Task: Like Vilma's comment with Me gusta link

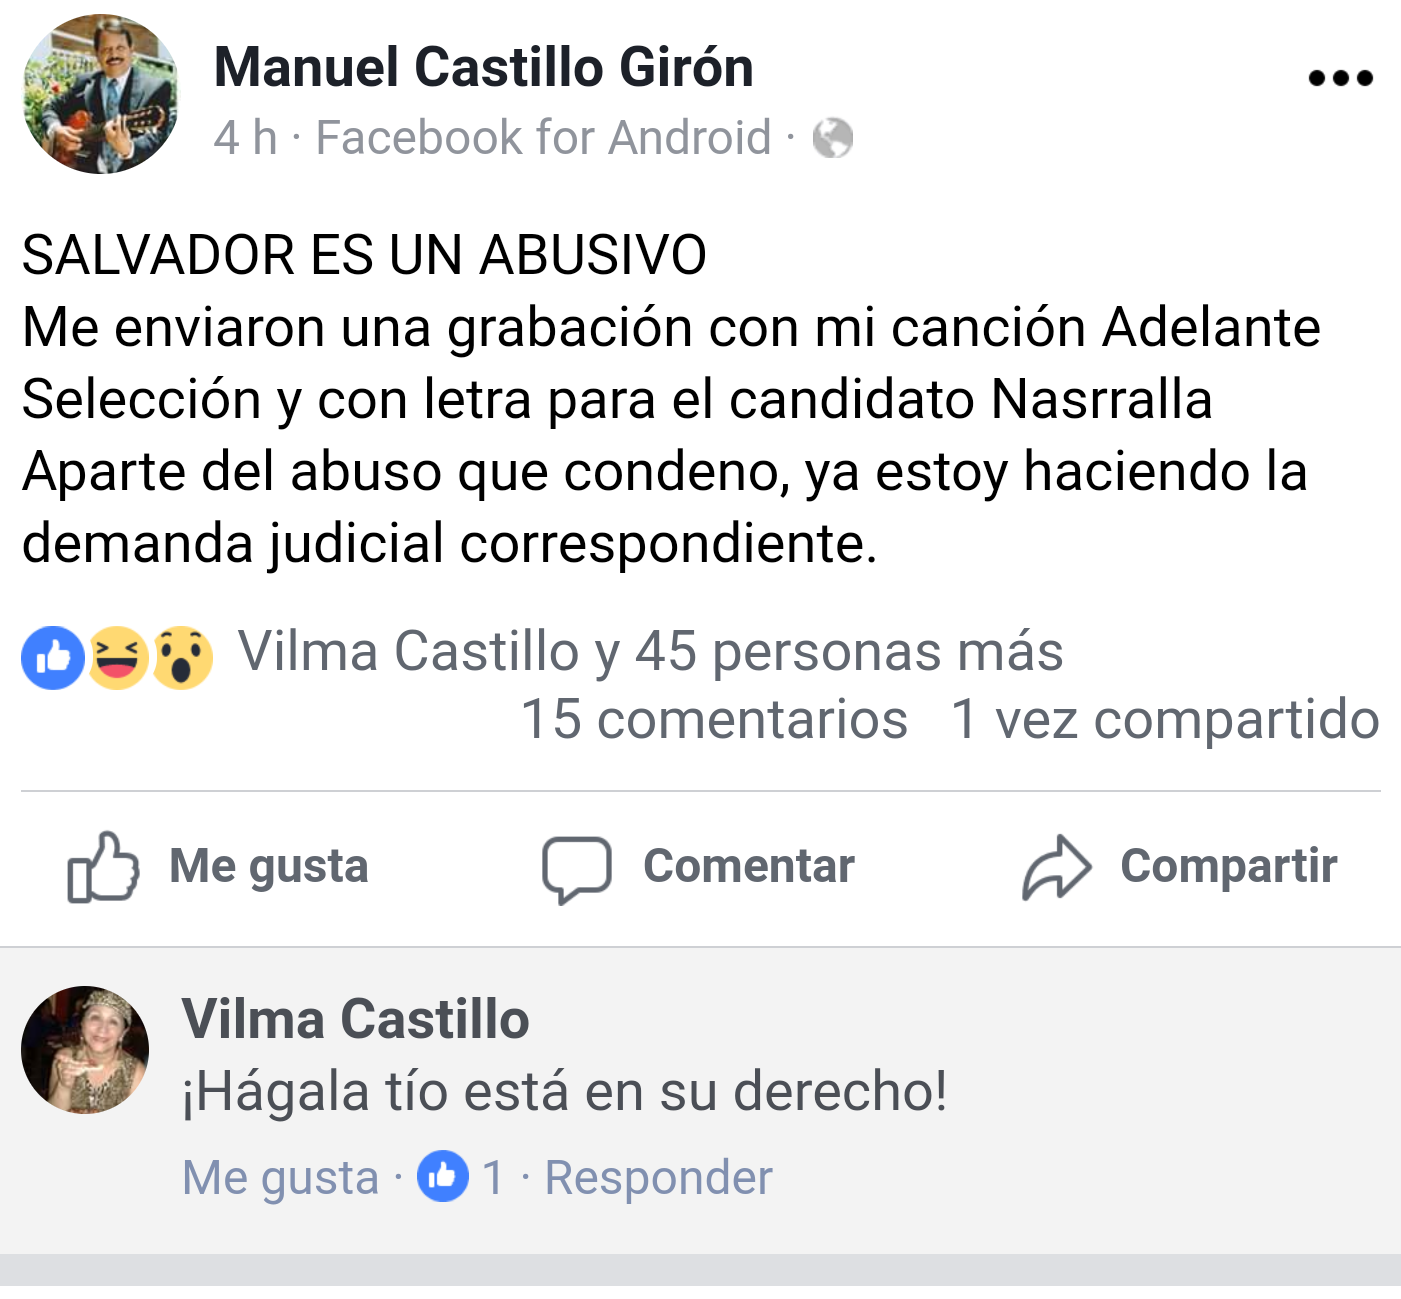Action: [281, 1178]
